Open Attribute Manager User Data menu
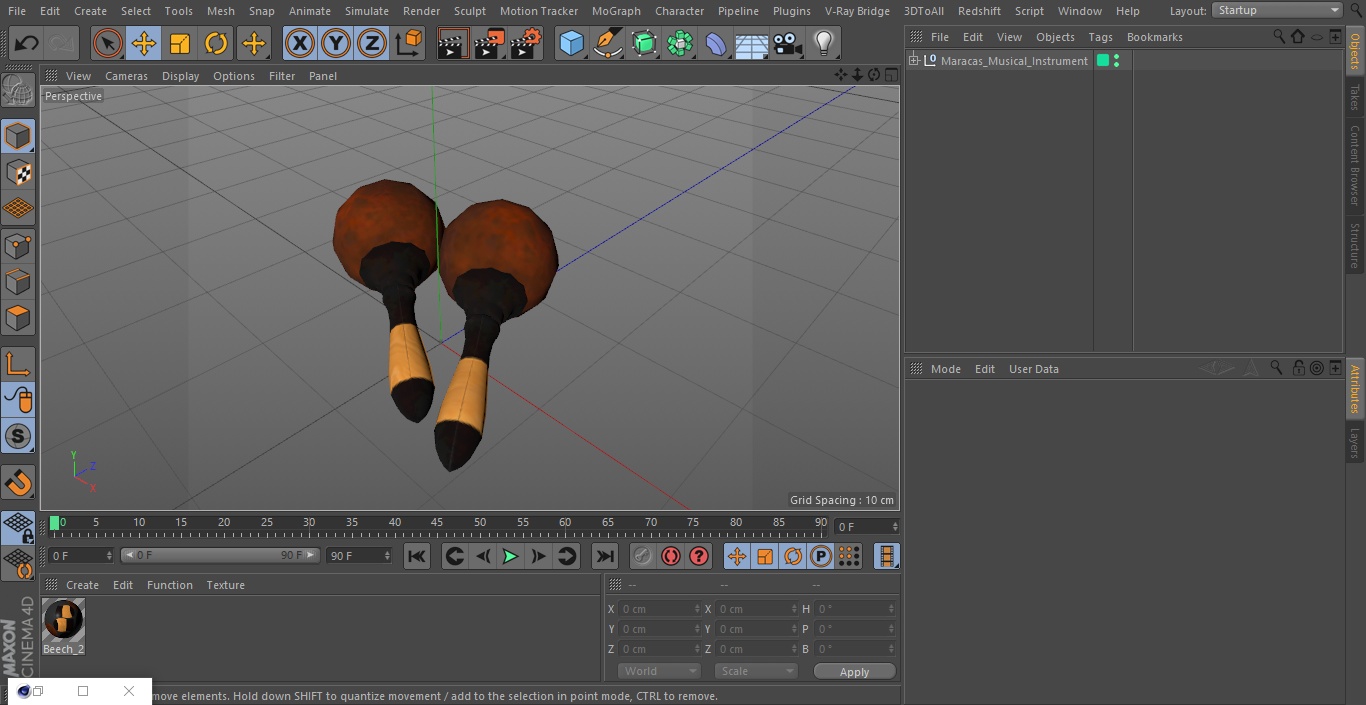 pyautogui.click(x=1033, y=369)
